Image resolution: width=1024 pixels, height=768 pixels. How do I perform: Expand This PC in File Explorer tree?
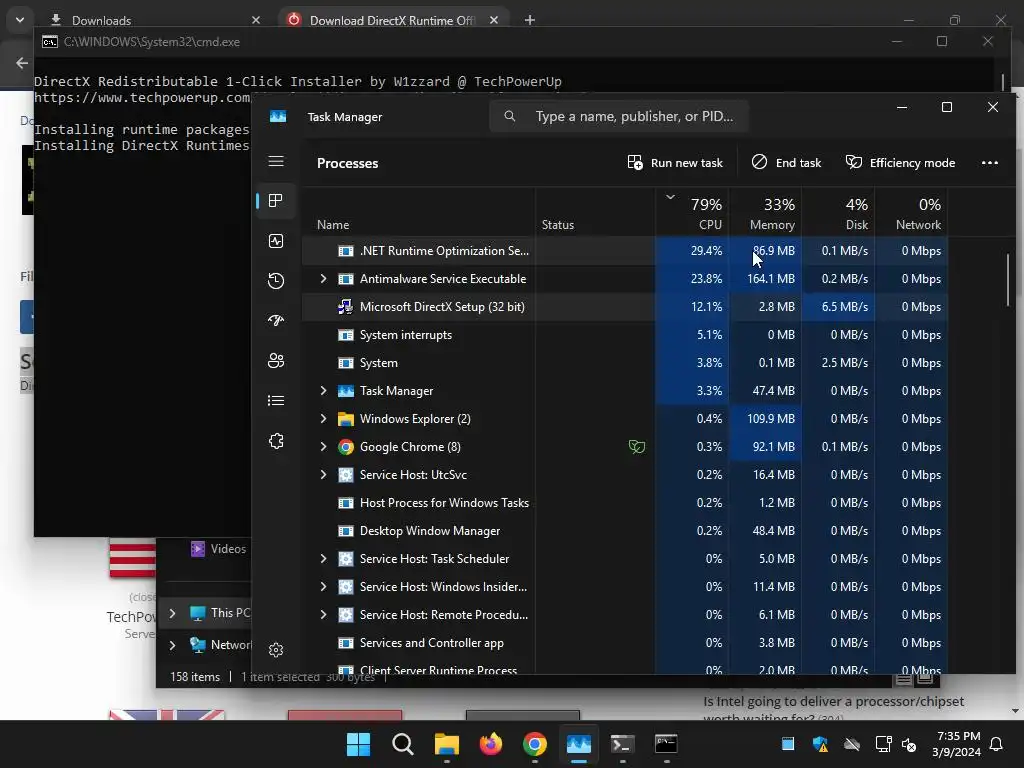tap(172, 613)
